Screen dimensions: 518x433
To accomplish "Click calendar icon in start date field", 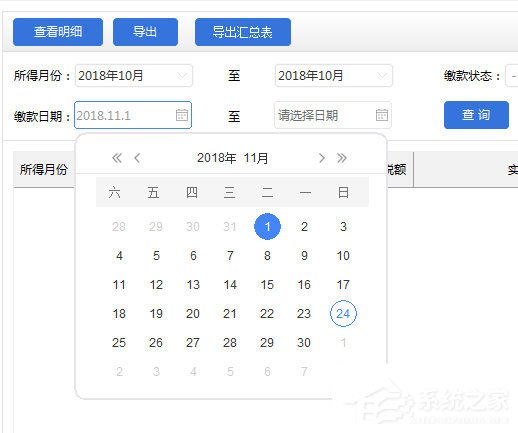I will coord(182,115).
